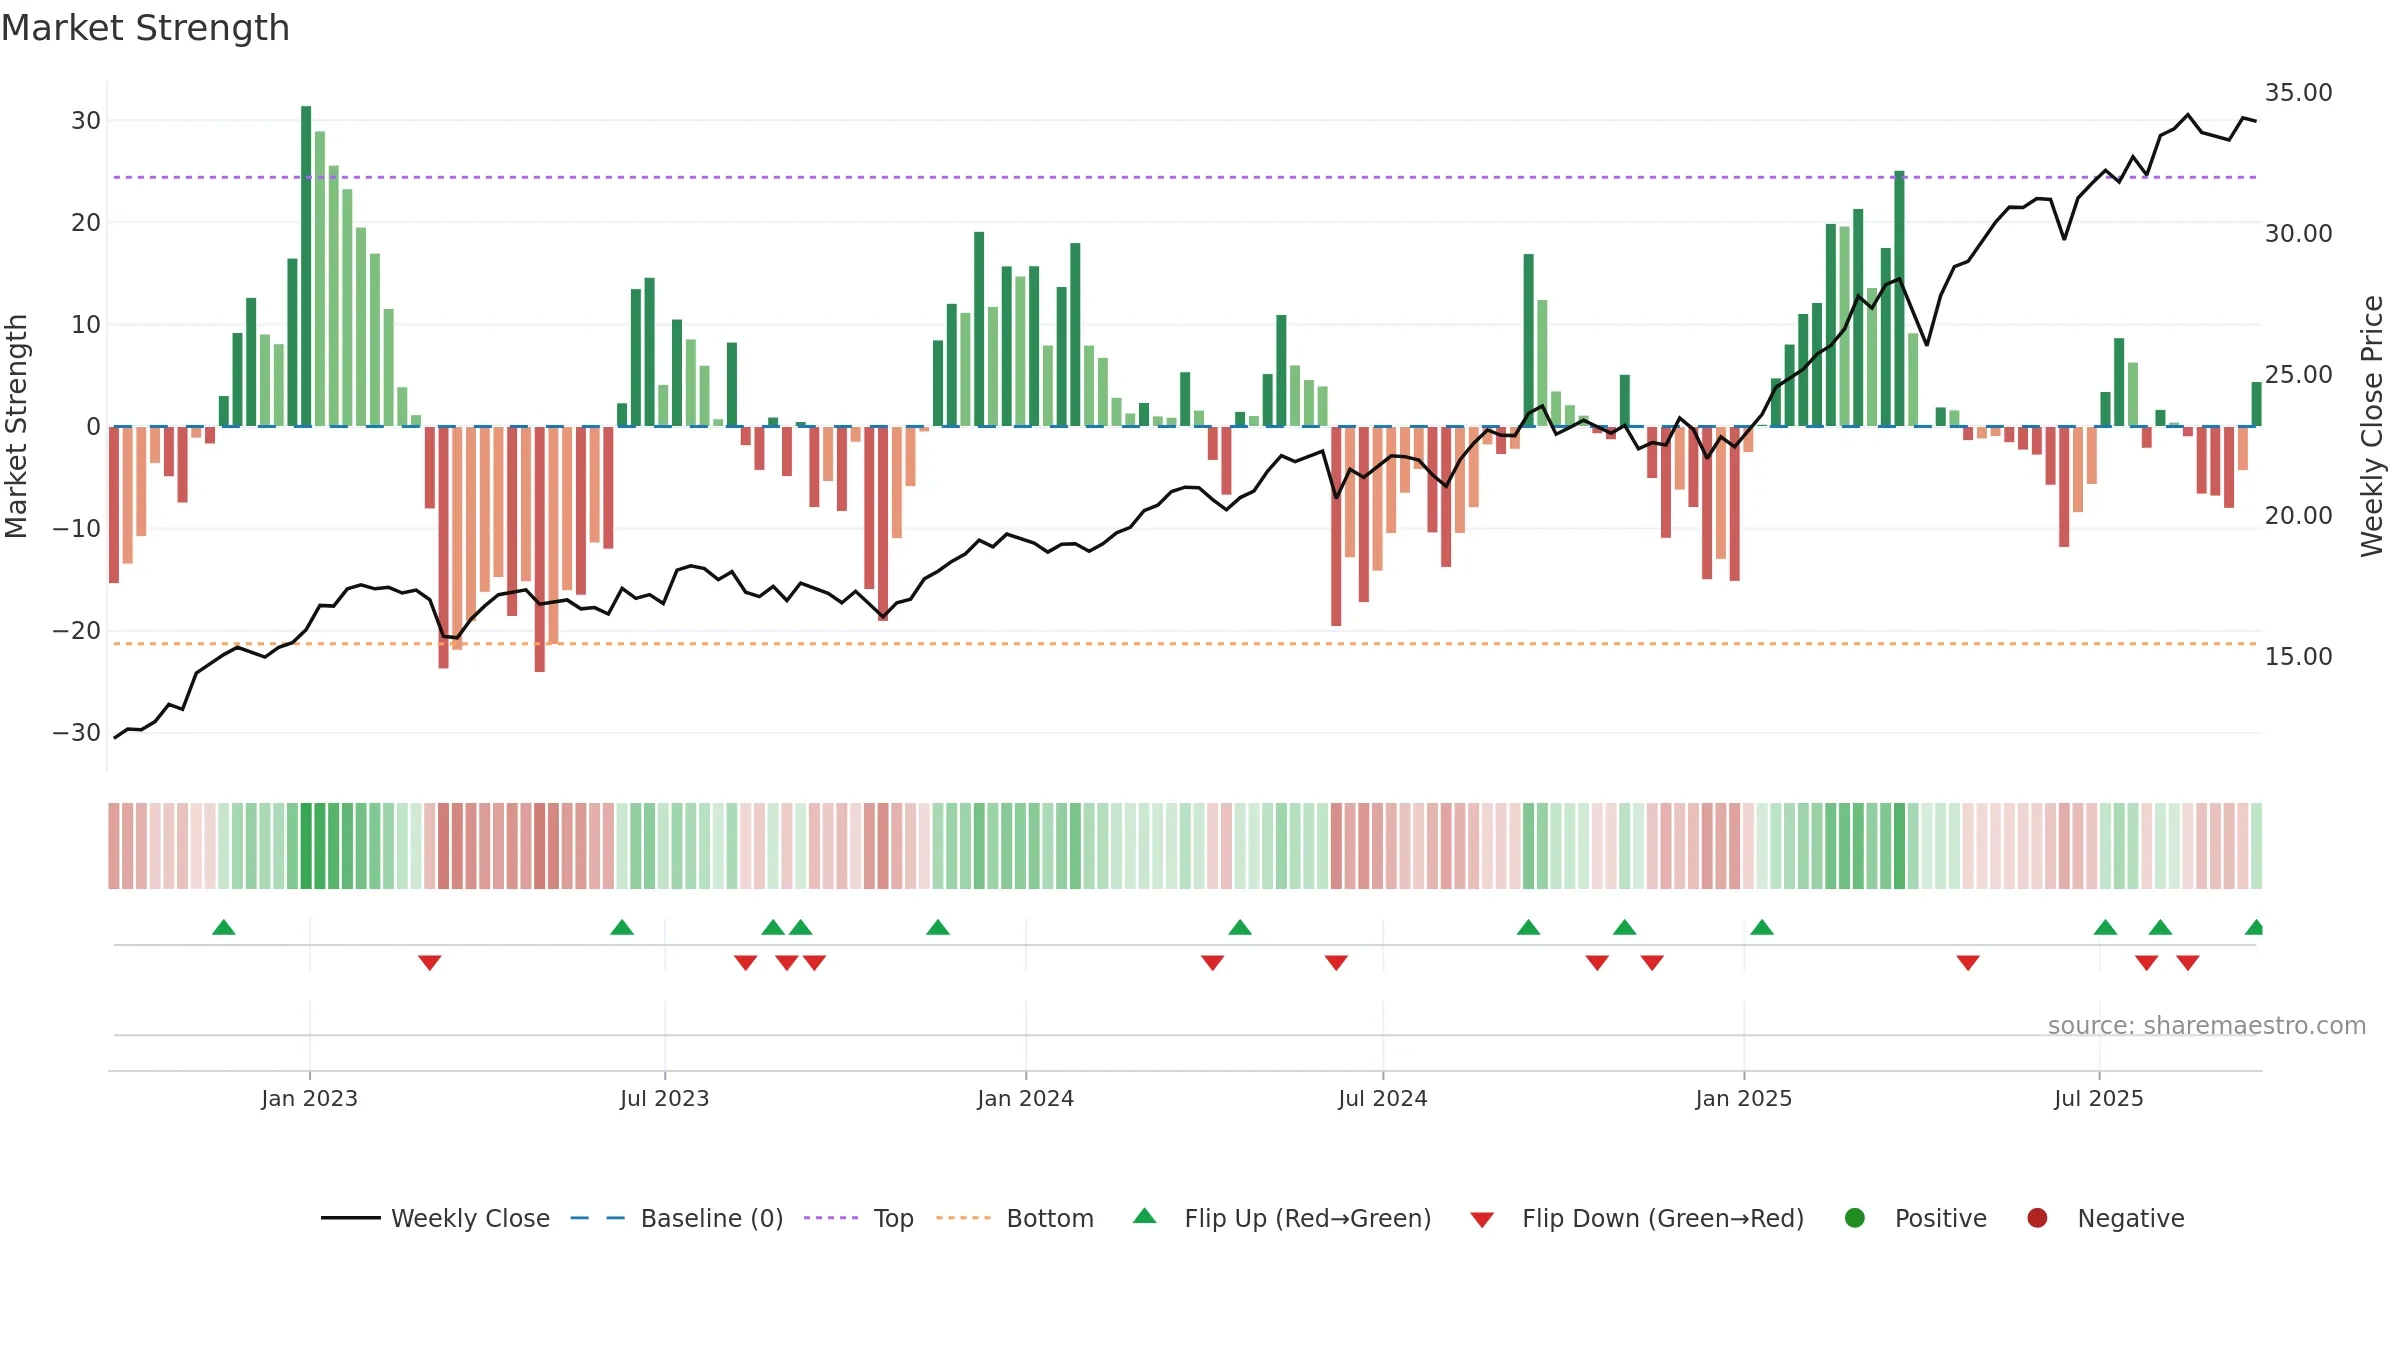Click the first green flip-up marker before Jan 2023
Image resolution: width=2400 pixels, height=1350 pixels.
224,927
